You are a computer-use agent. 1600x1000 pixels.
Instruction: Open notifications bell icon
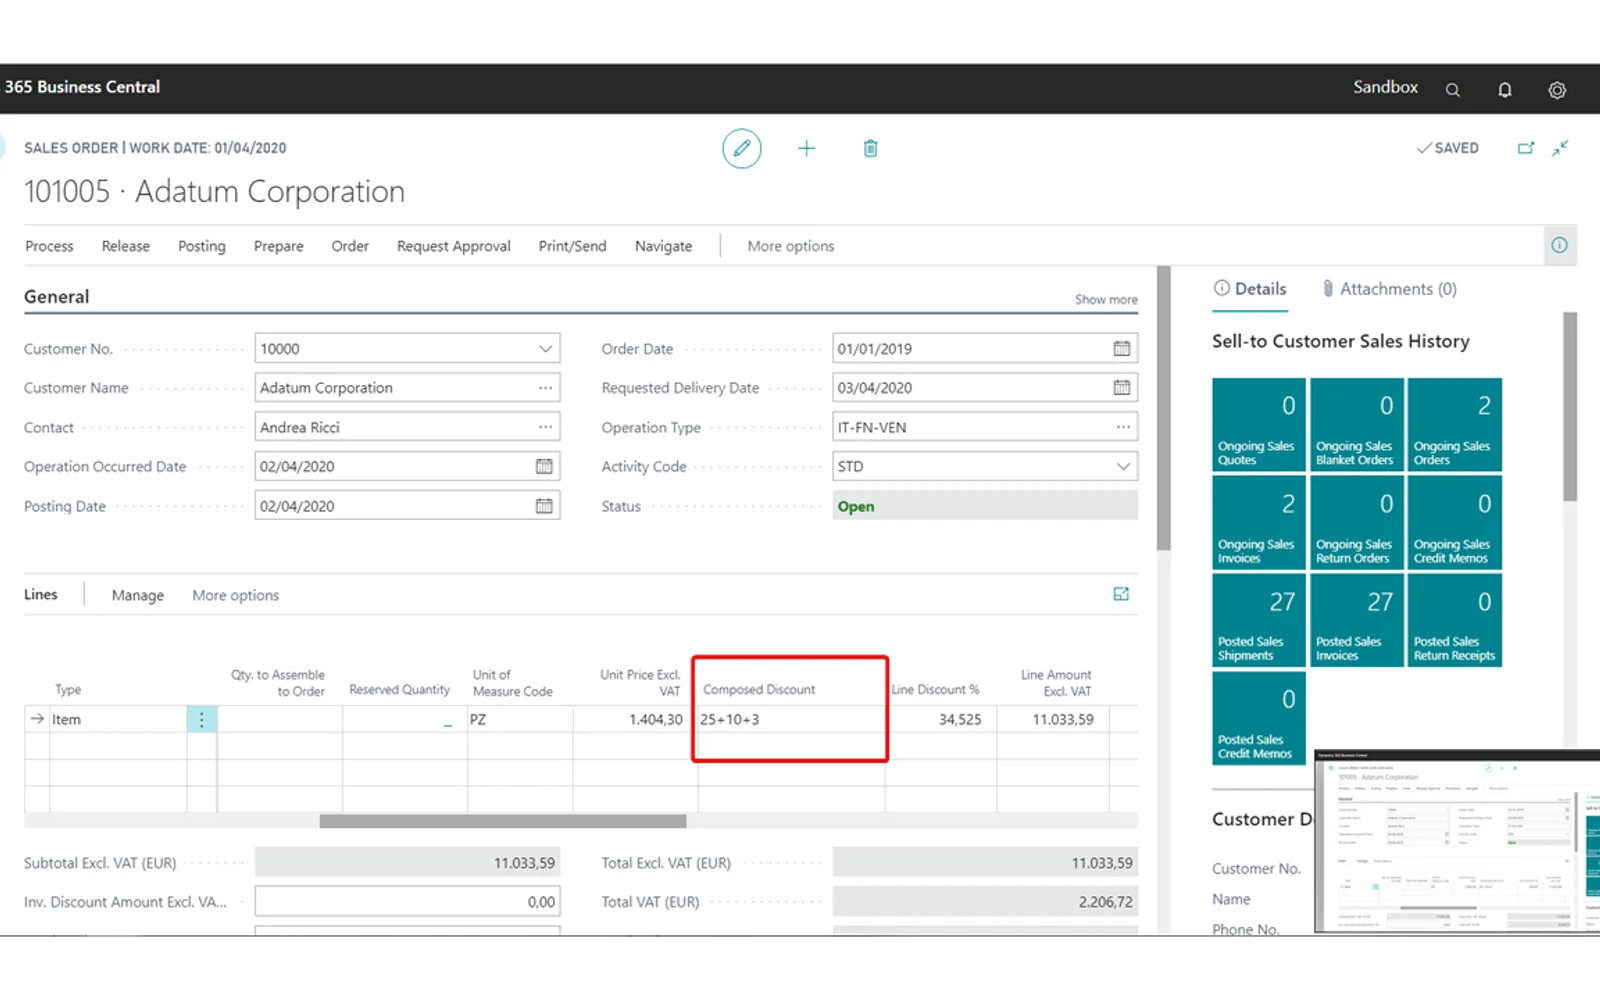coord(1504,89)
